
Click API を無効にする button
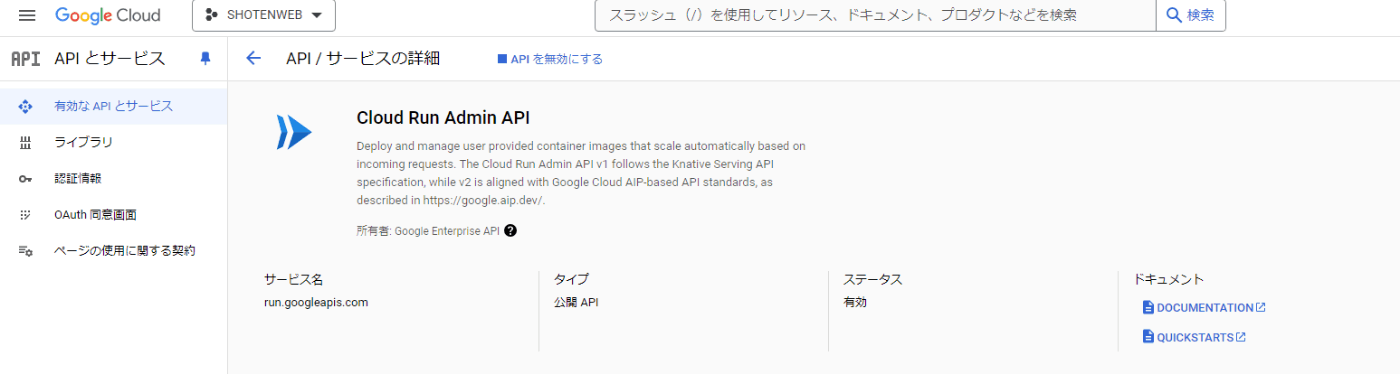click(550, 59)
